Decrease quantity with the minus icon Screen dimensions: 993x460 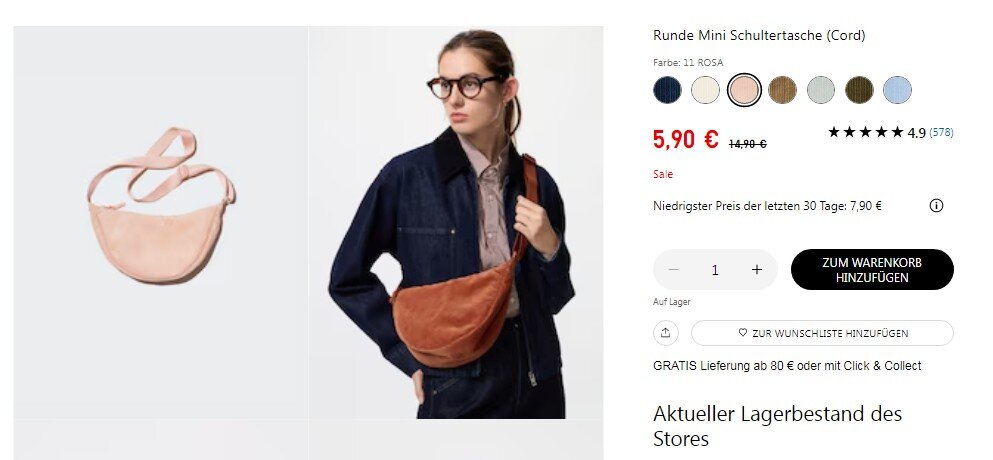[x=673, y=269]
